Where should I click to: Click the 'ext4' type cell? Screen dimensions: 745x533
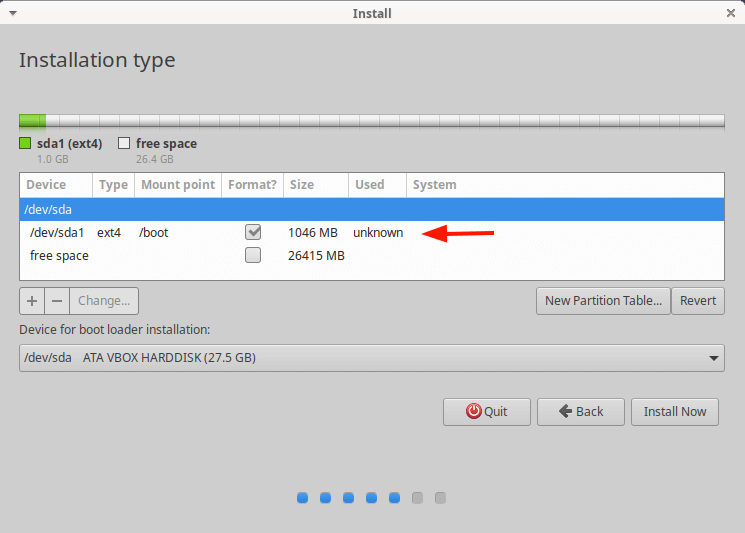pos(109,233)
